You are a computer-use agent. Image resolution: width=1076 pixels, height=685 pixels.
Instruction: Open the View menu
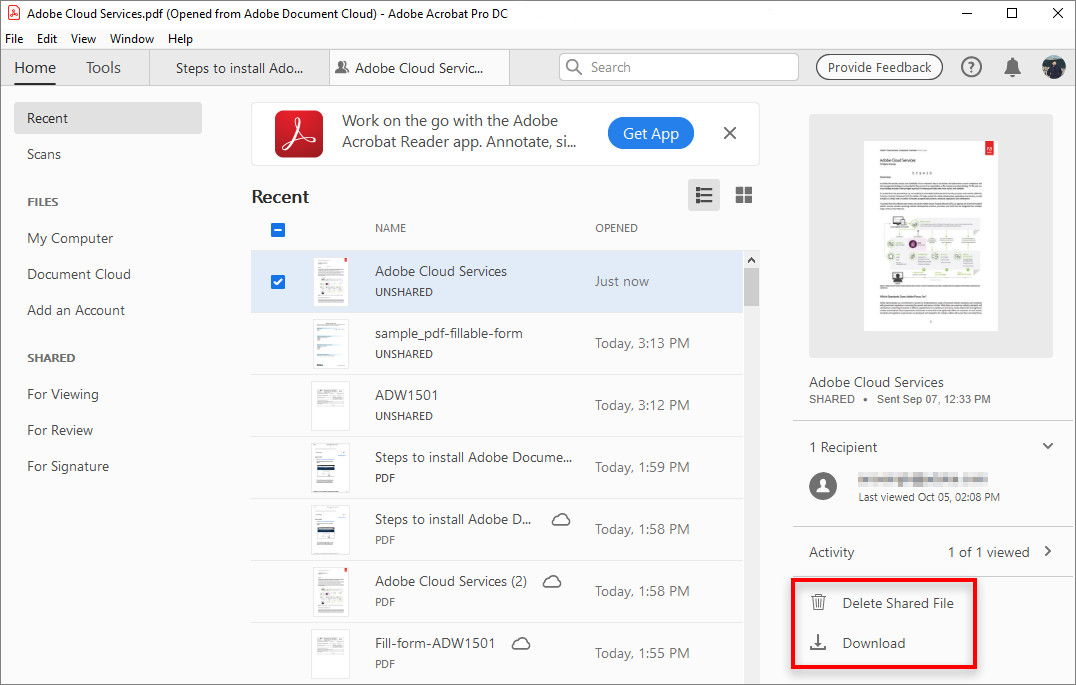(x=83, y=38)
